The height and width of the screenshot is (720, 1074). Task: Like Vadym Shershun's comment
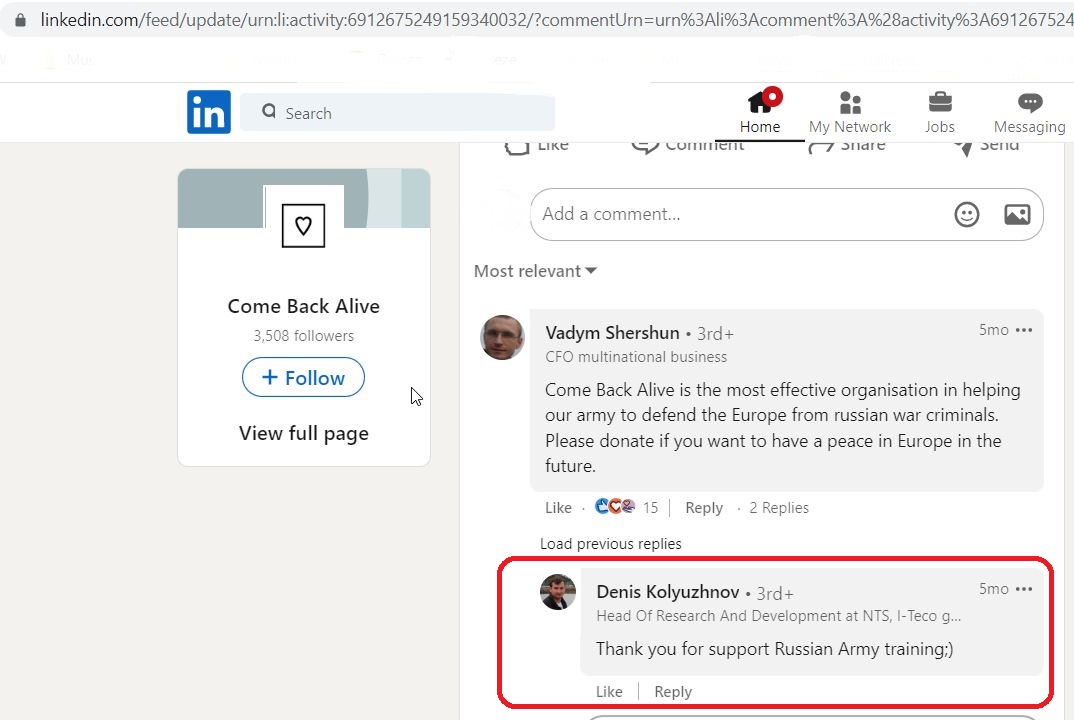[558, 508]
